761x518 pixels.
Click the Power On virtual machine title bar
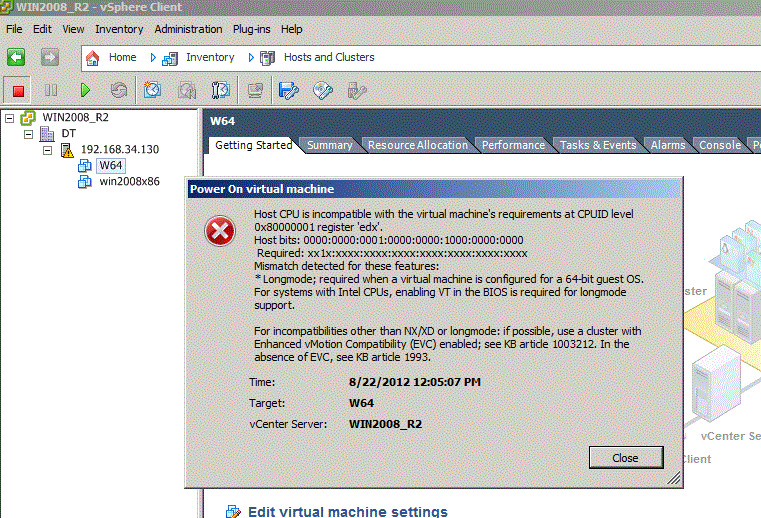[x=434, y=189]
